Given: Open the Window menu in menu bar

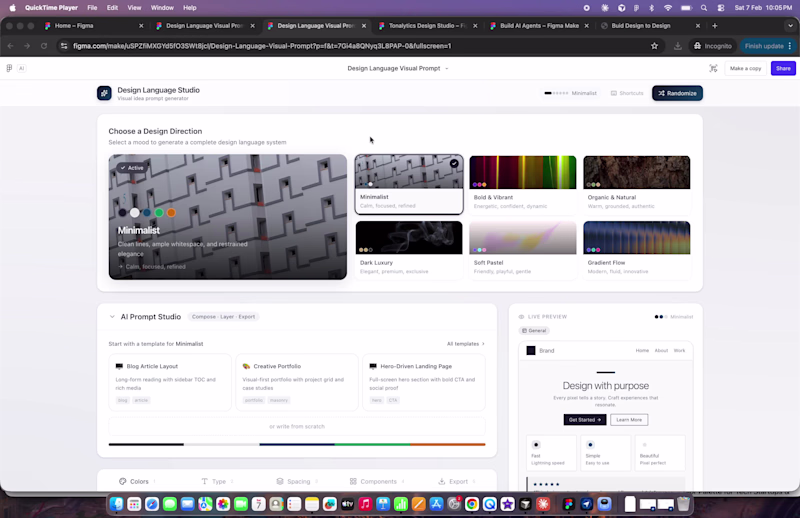Looking at the screenshot, I should click(162, 8).
